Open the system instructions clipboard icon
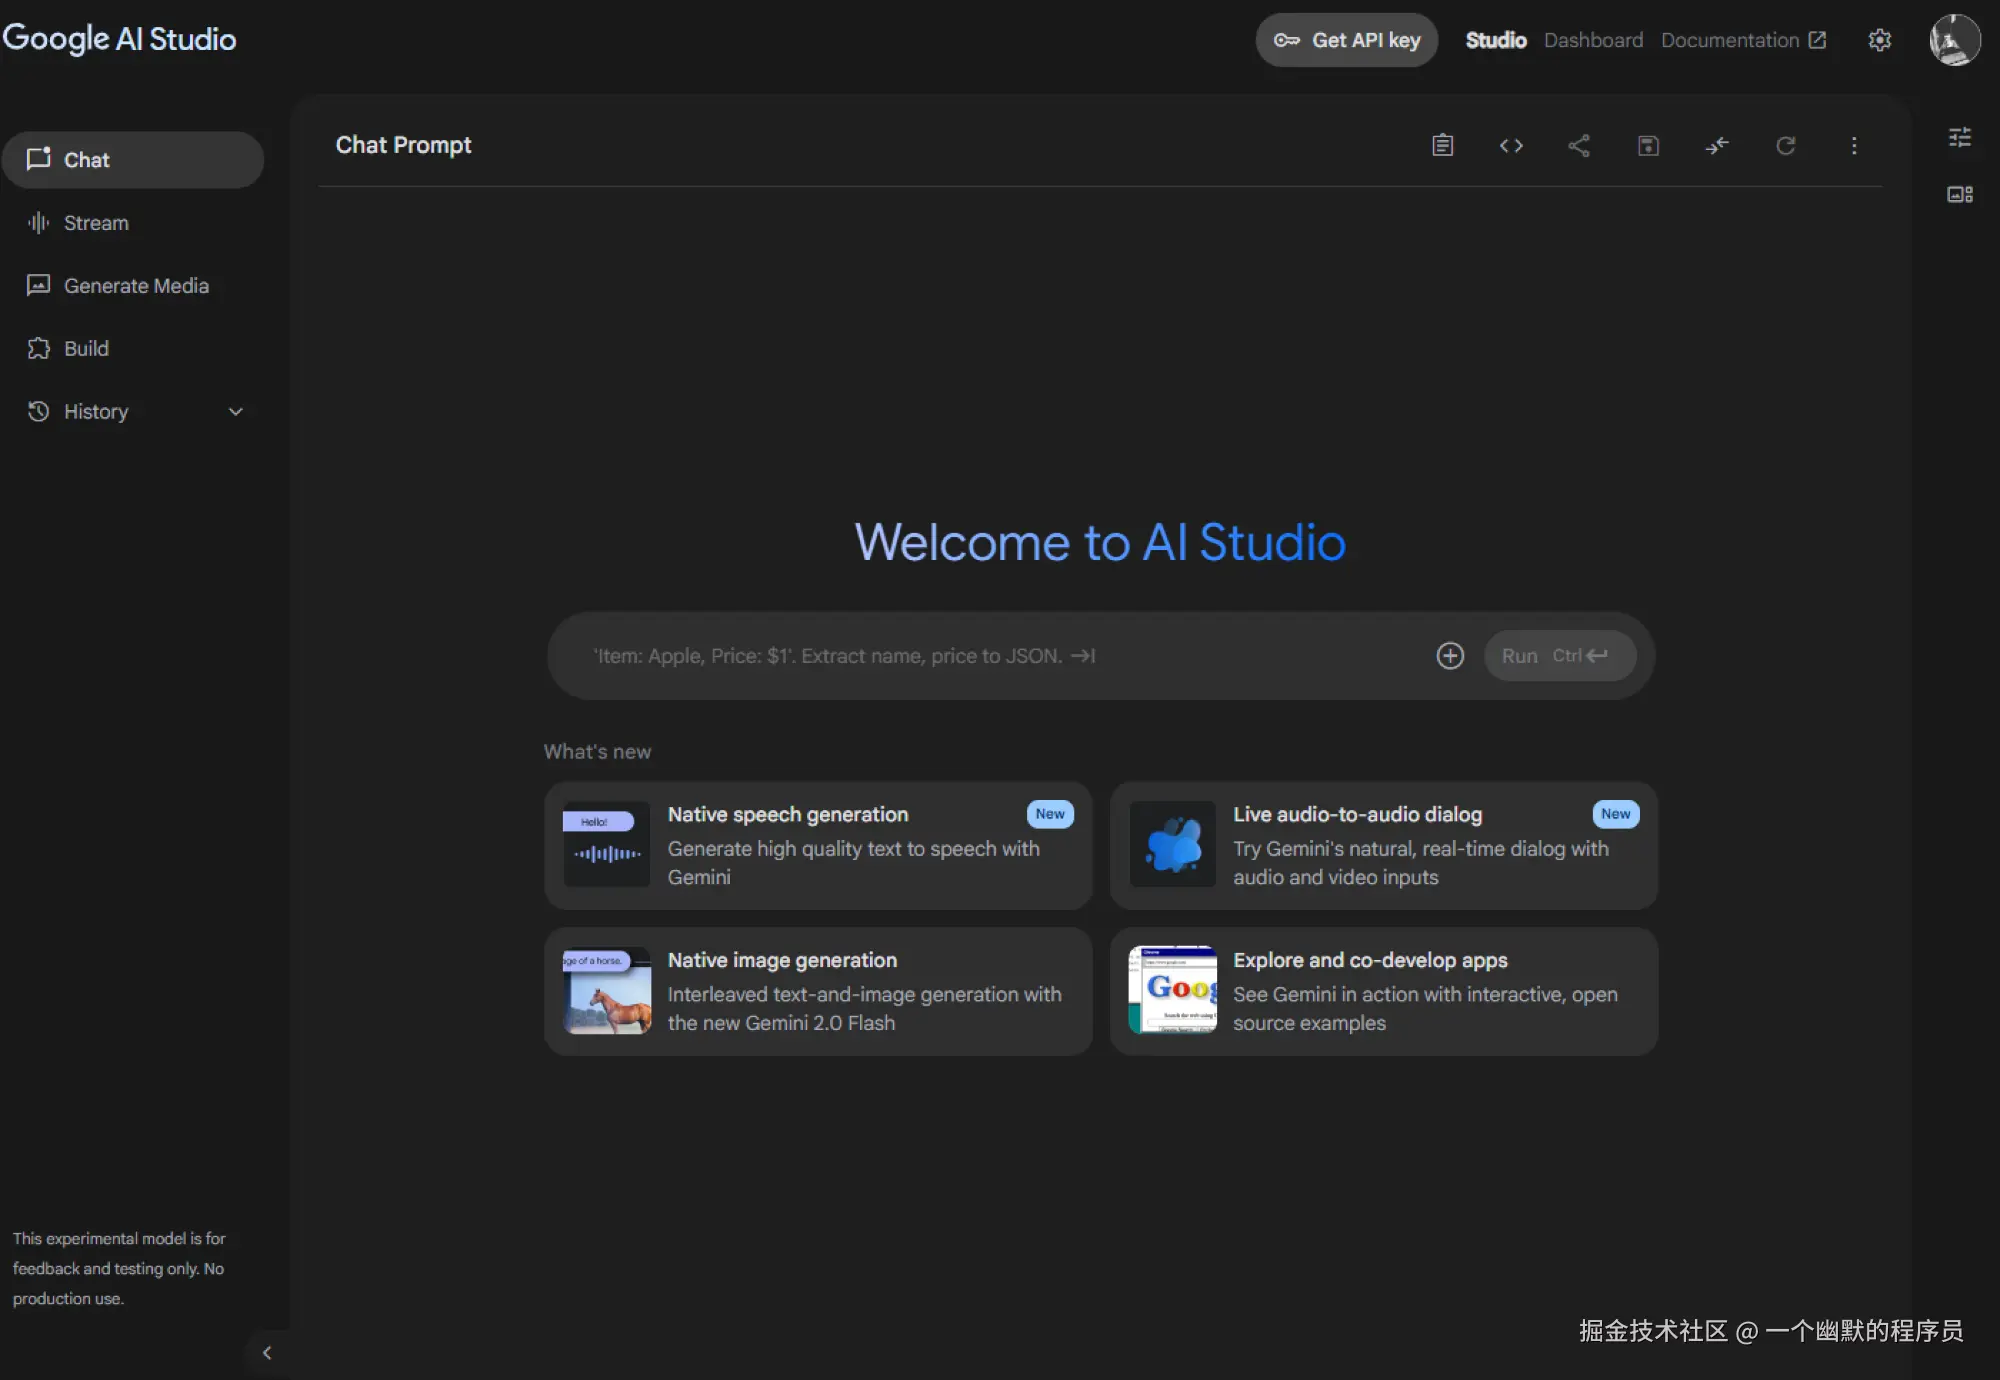Screen dimensions: 2000x1380 [1442, 145]
